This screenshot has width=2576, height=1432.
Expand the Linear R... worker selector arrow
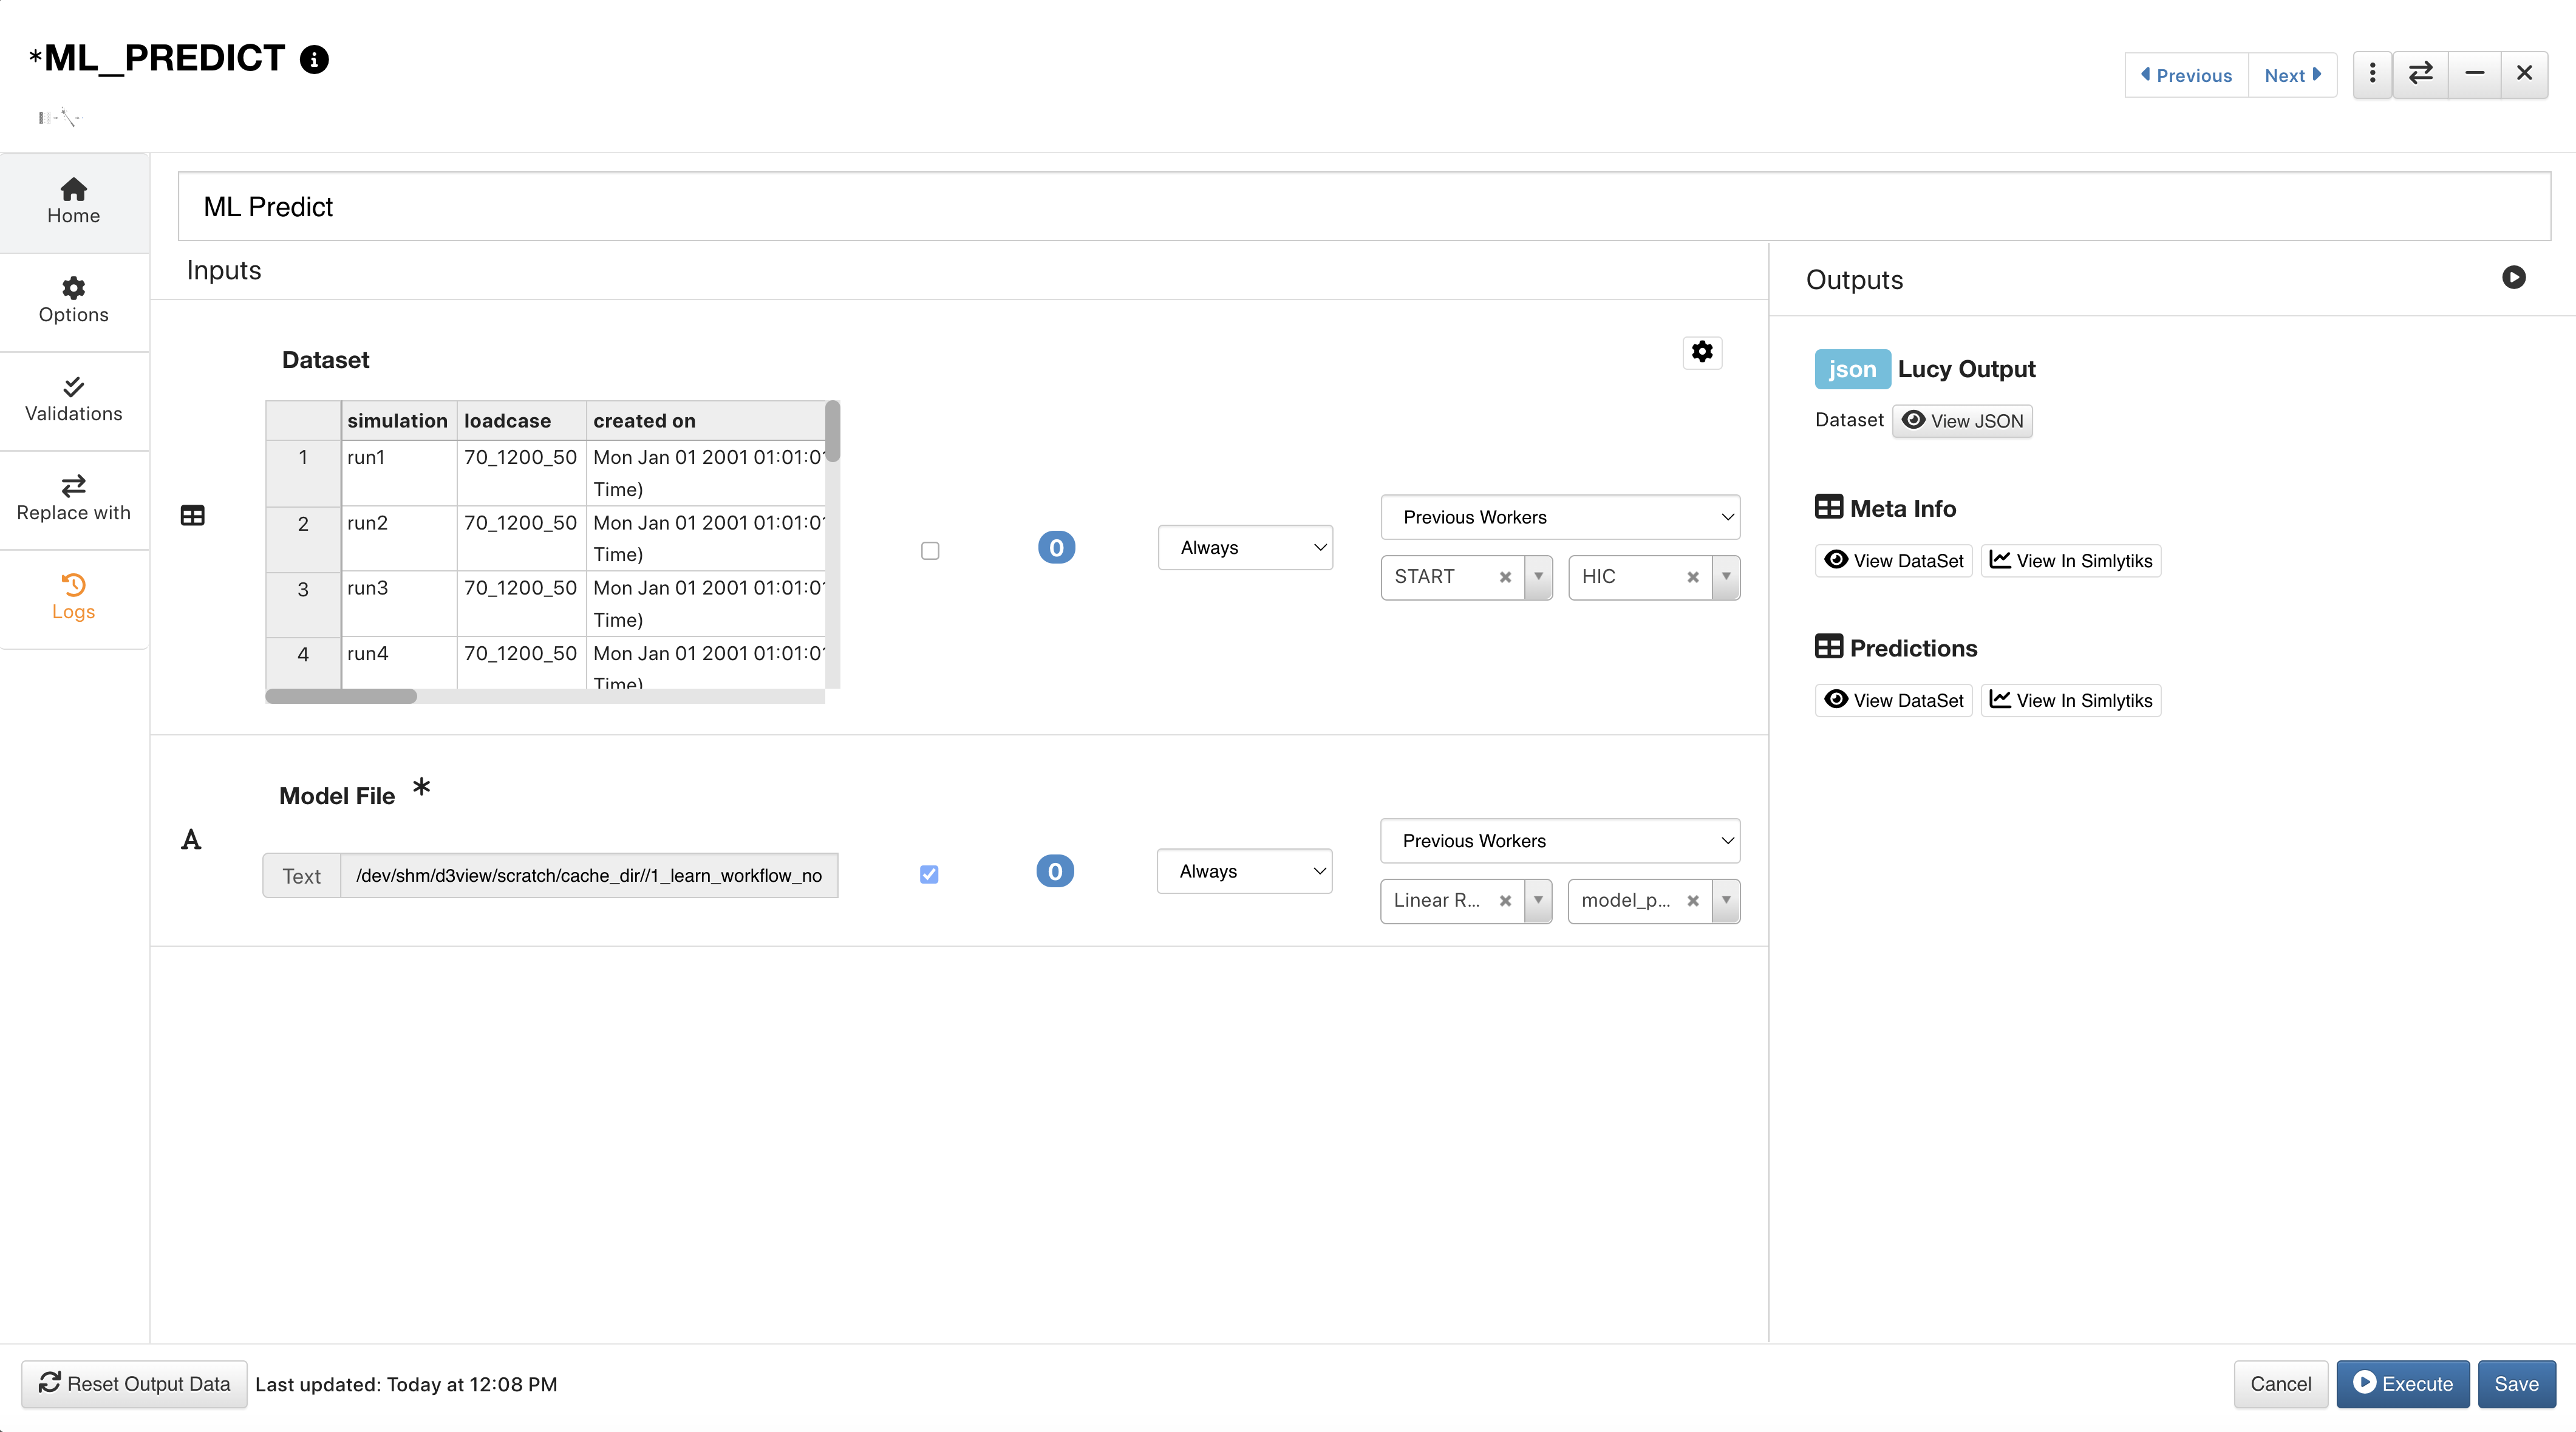click(x=1538, y=901)
